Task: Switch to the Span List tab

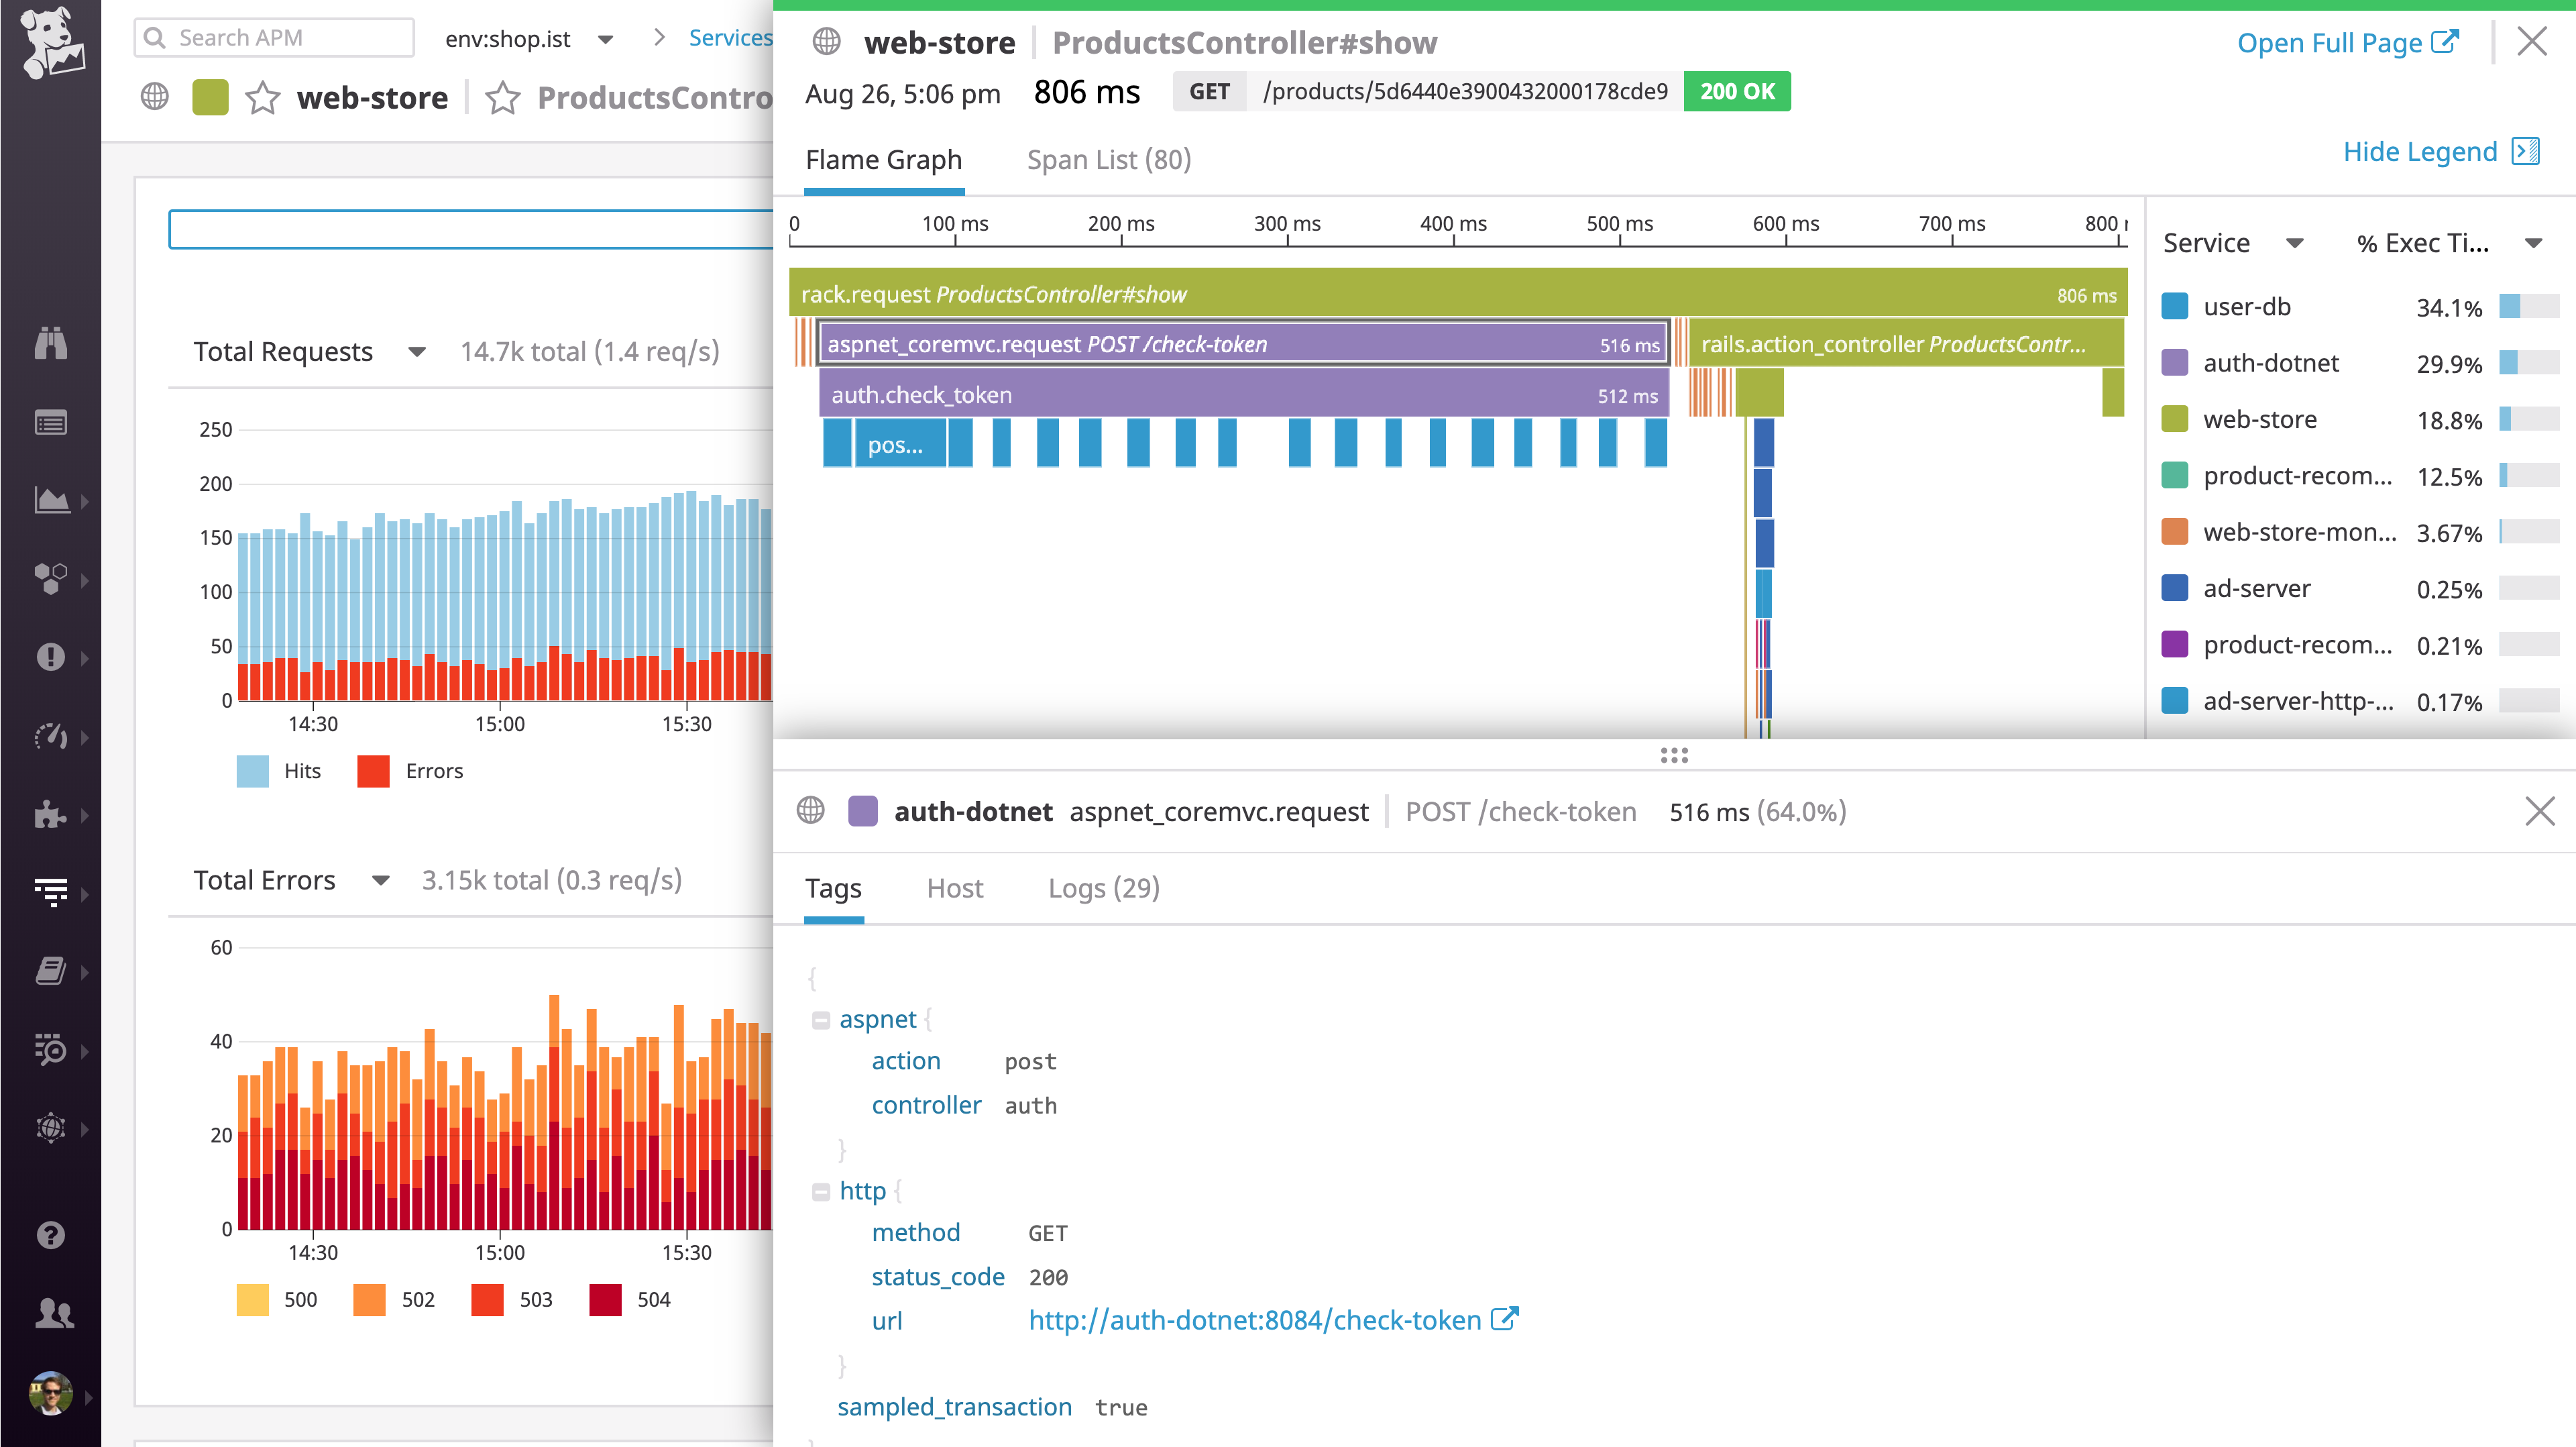Action: click(x=1108, y=159)
